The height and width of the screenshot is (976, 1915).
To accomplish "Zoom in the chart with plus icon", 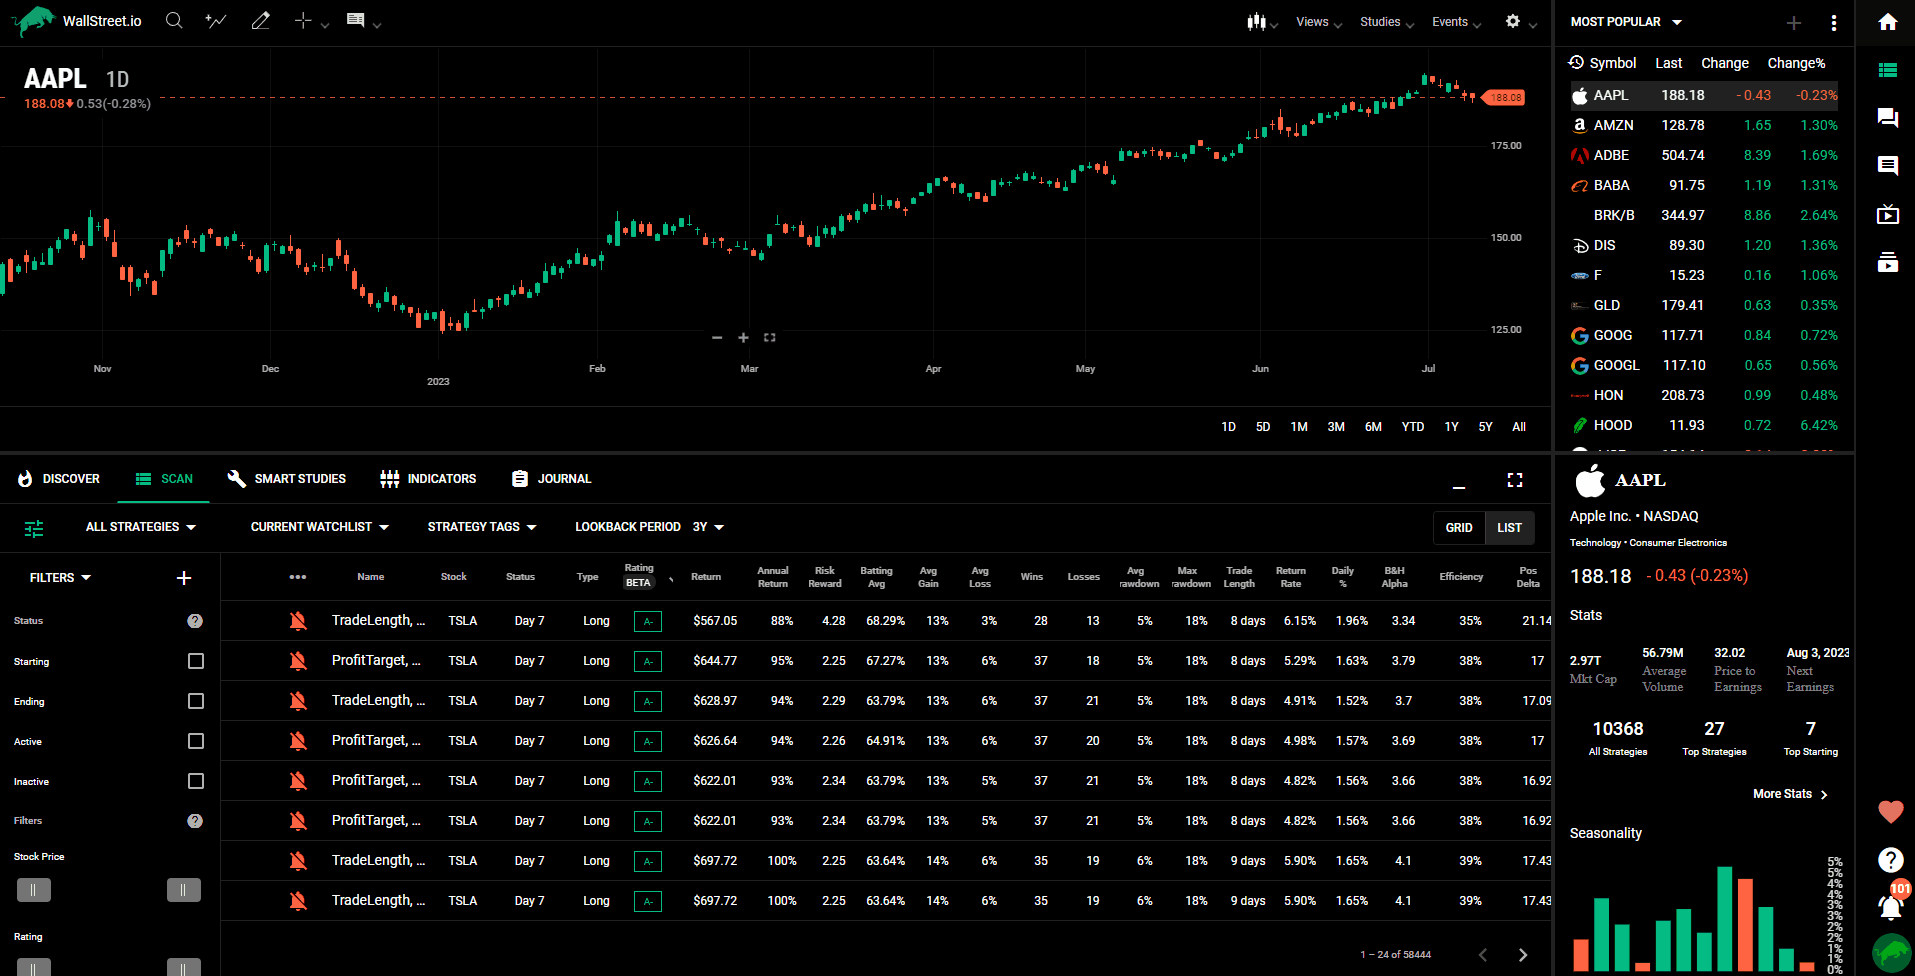I will click(743, 338).
